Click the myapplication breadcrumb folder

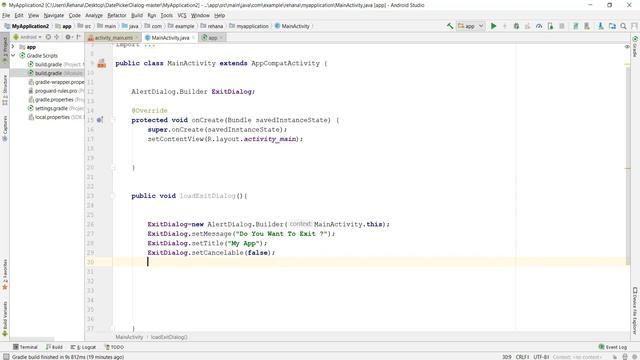pos(249,26)
